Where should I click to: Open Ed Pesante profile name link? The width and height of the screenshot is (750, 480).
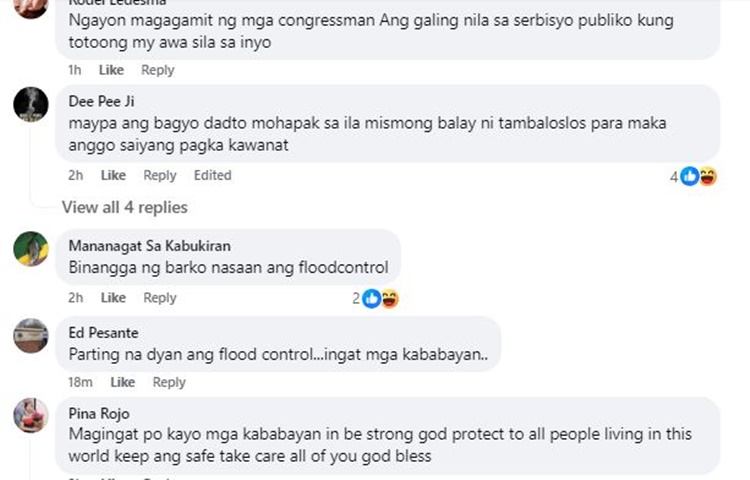(x=103, y=333)
